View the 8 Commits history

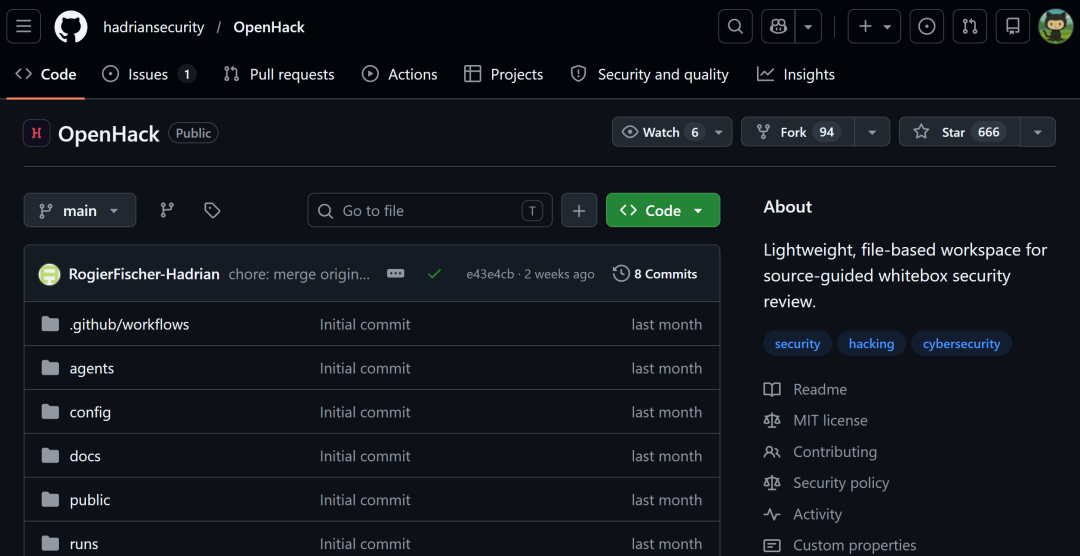pyautogui.click(x=655, y=274)
